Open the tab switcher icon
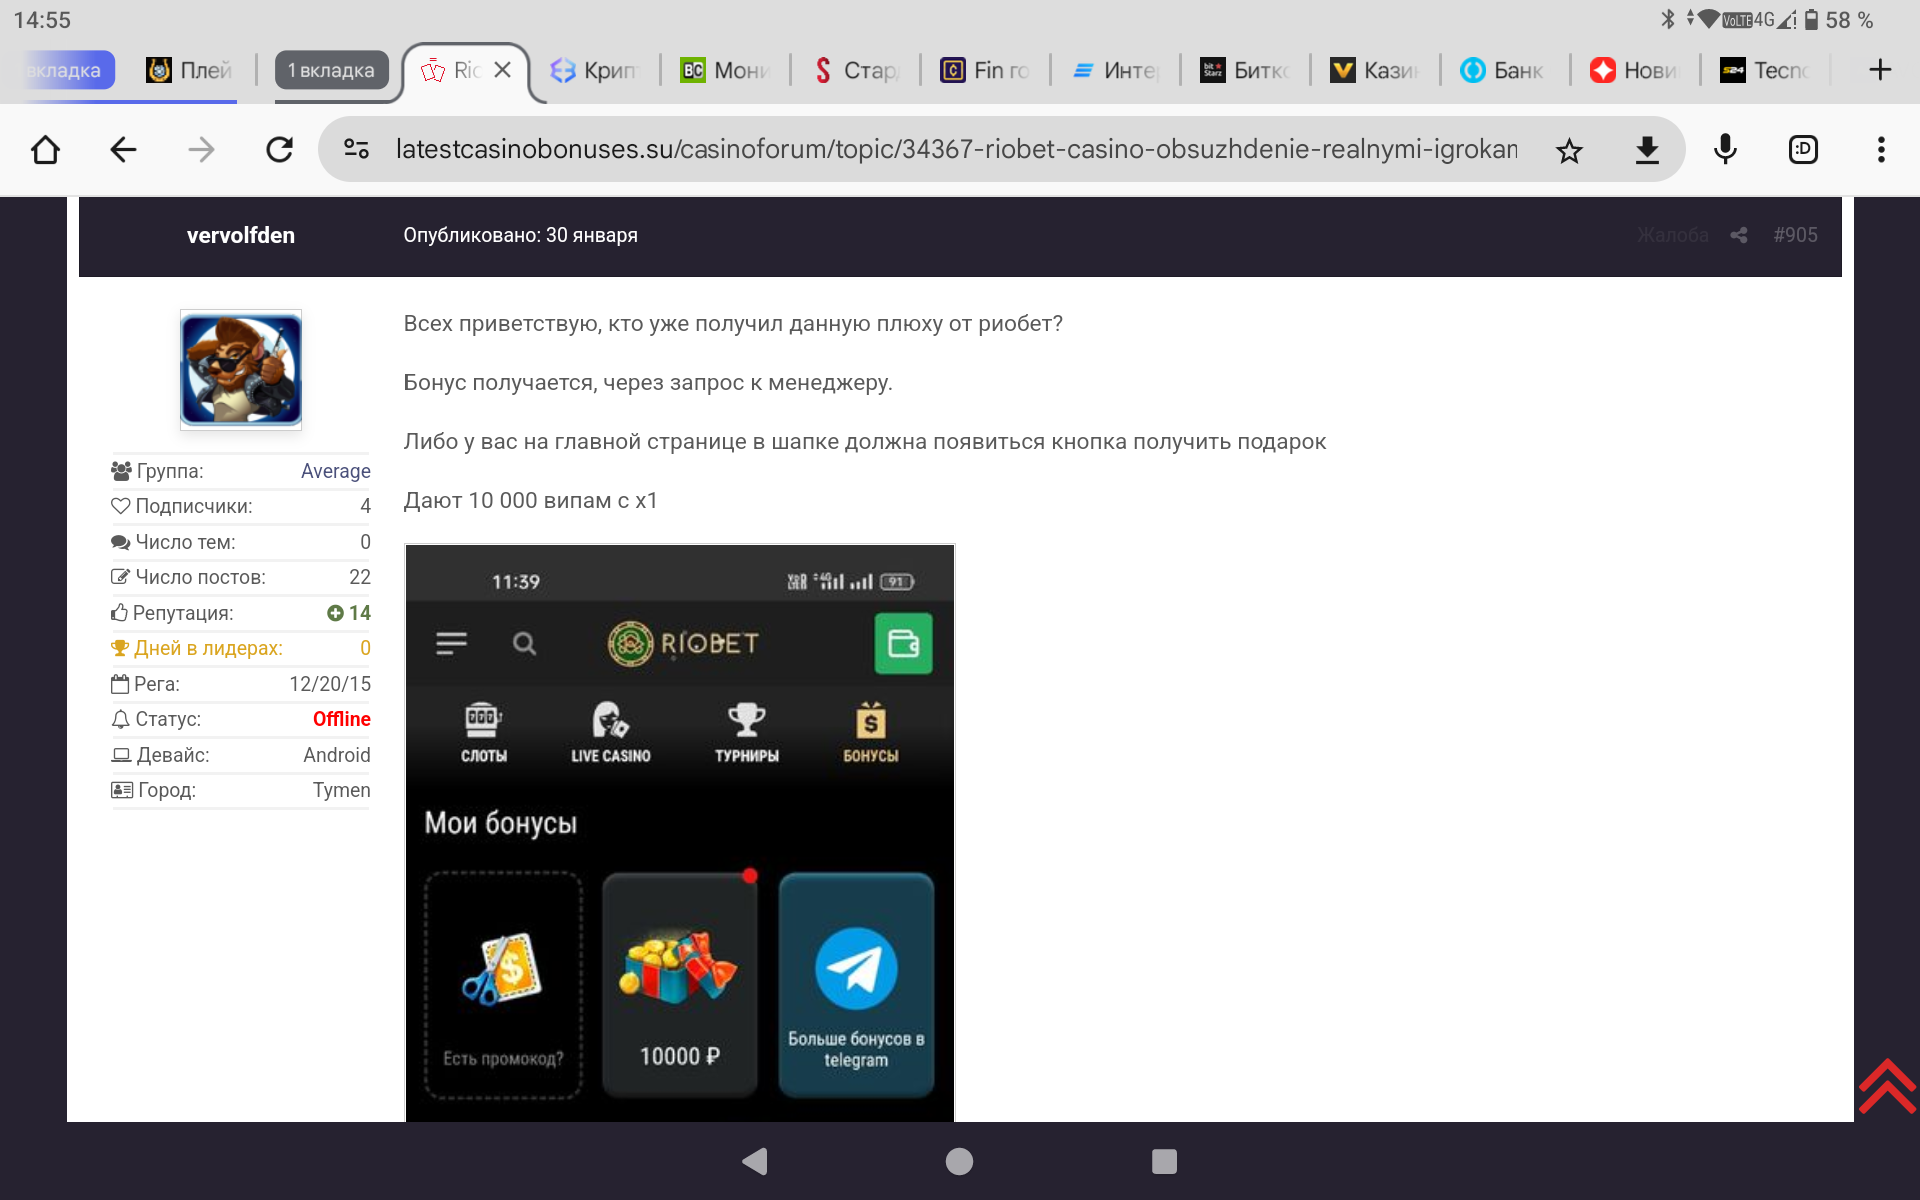This screenshot has height=1200, width=1920. click(1803, 150)
